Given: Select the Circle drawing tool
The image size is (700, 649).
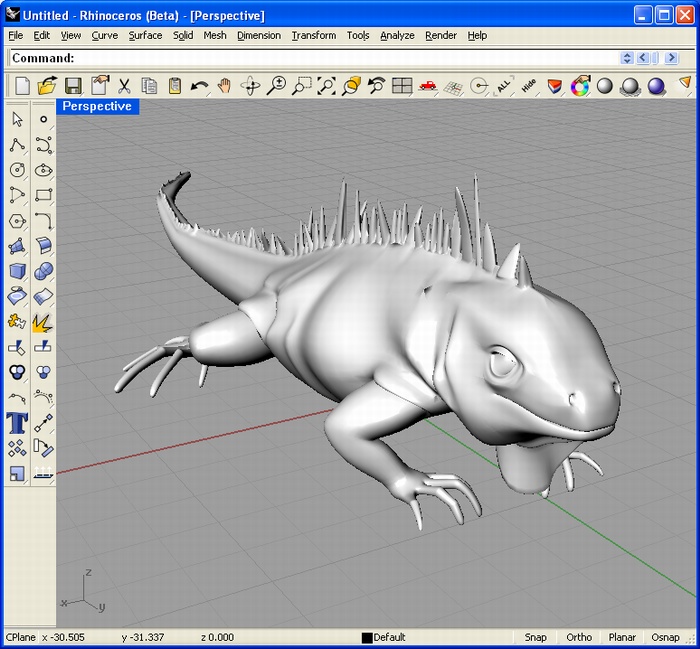Looking at the screenshot, I should click(x=17, y=170).
